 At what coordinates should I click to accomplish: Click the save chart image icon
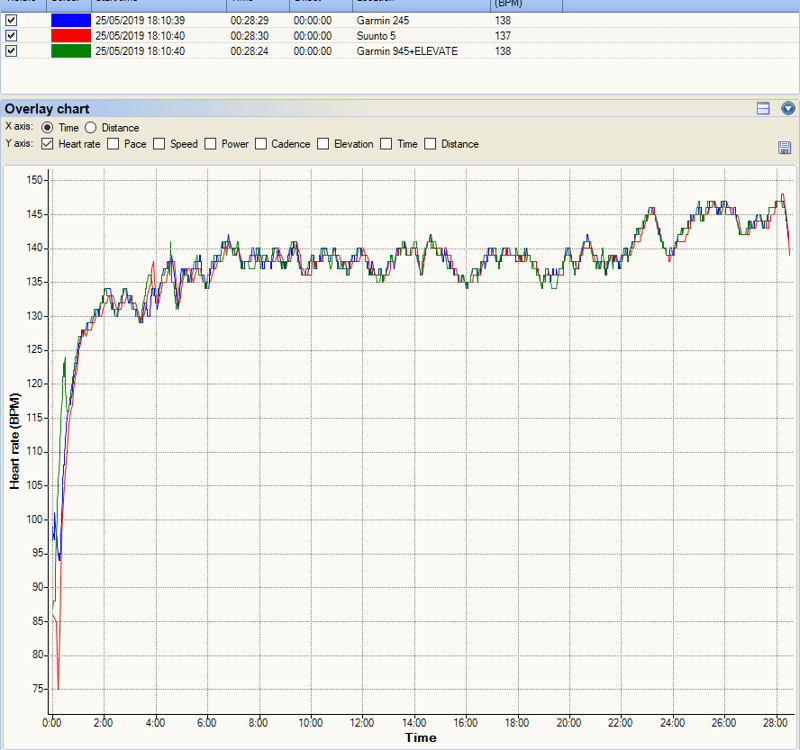click(784, 147)
